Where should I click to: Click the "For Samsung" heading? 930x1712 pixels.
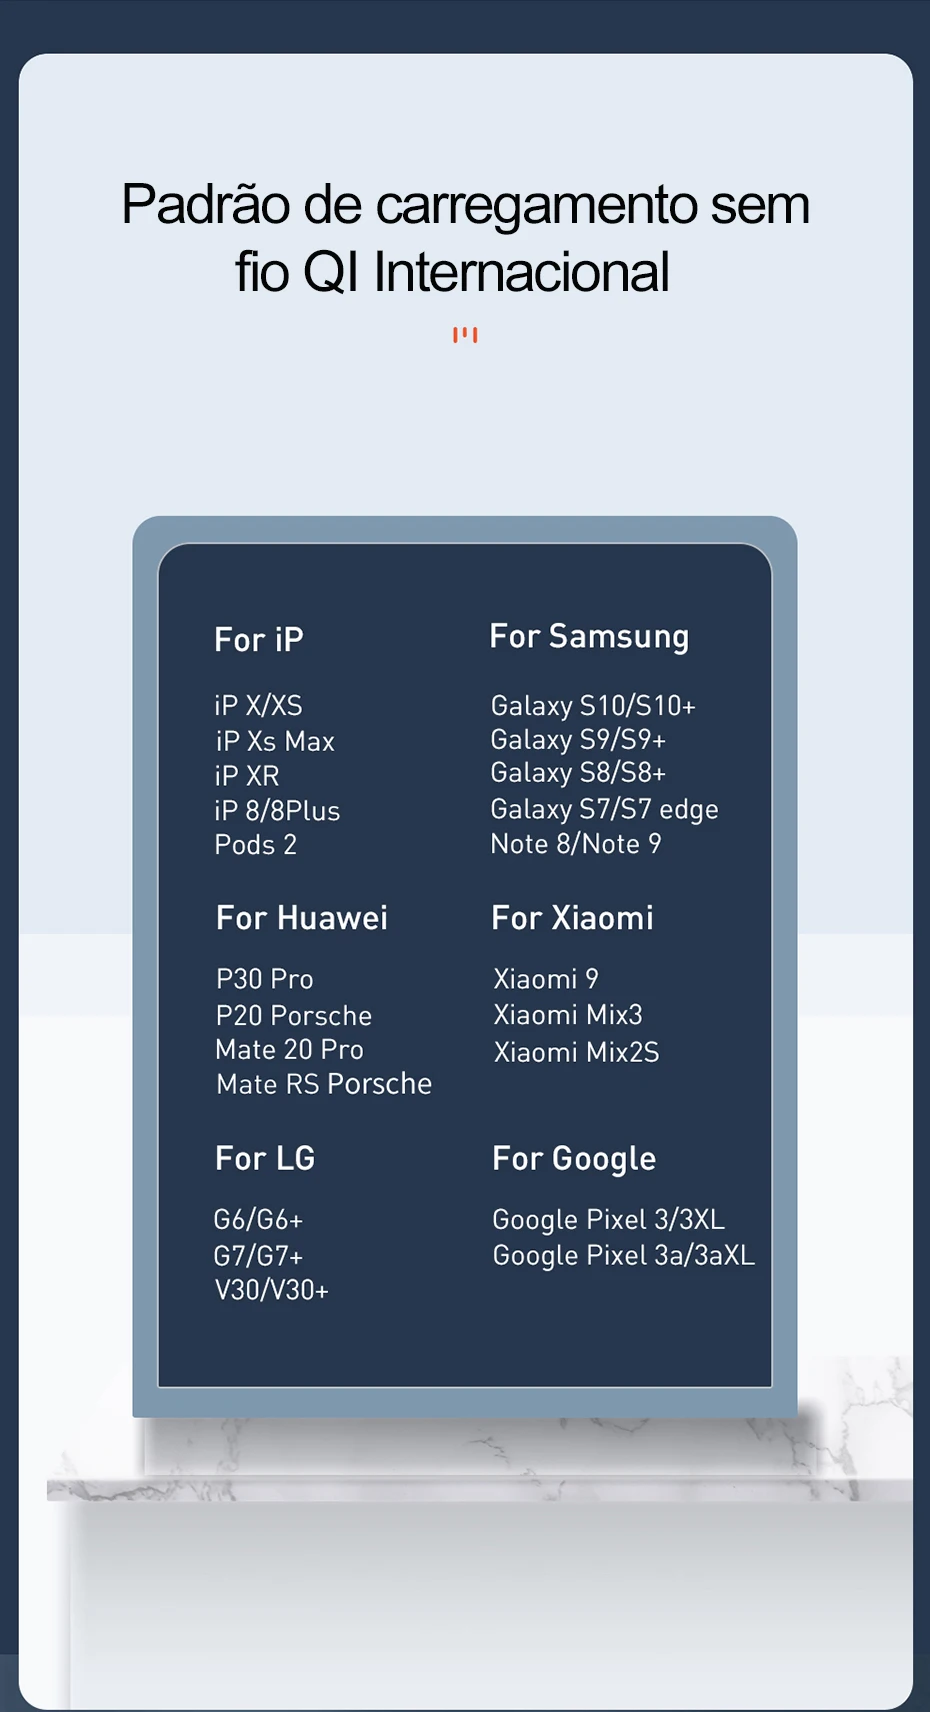589,637
